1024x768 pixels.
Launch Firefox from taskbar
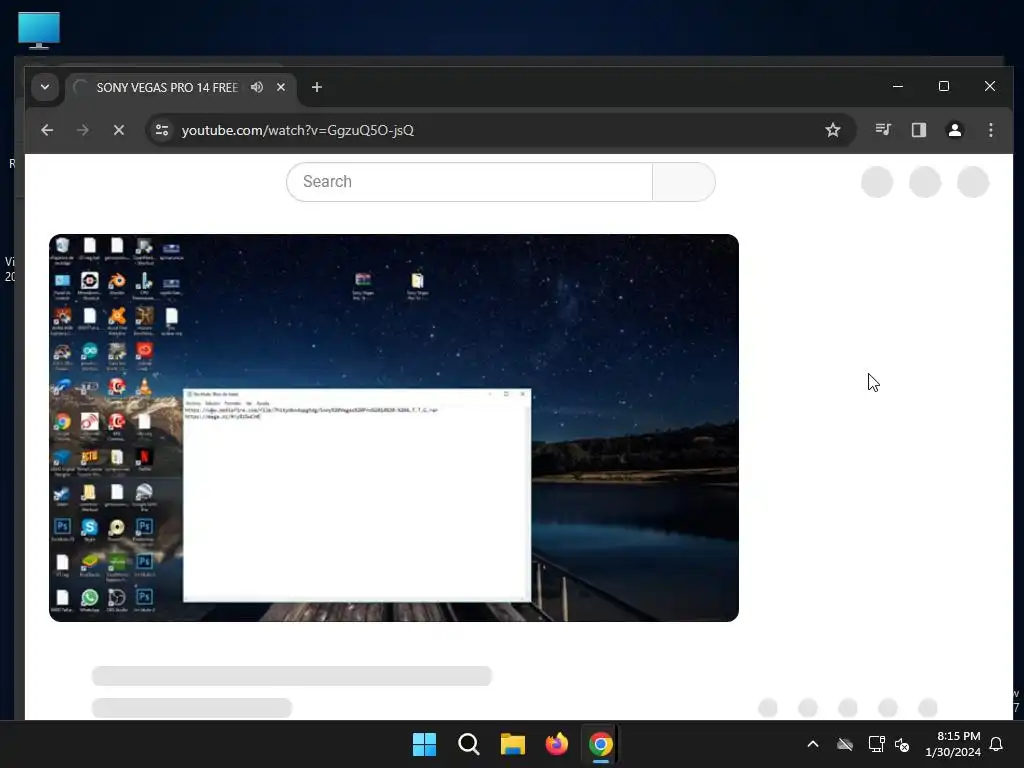point(557,744)
